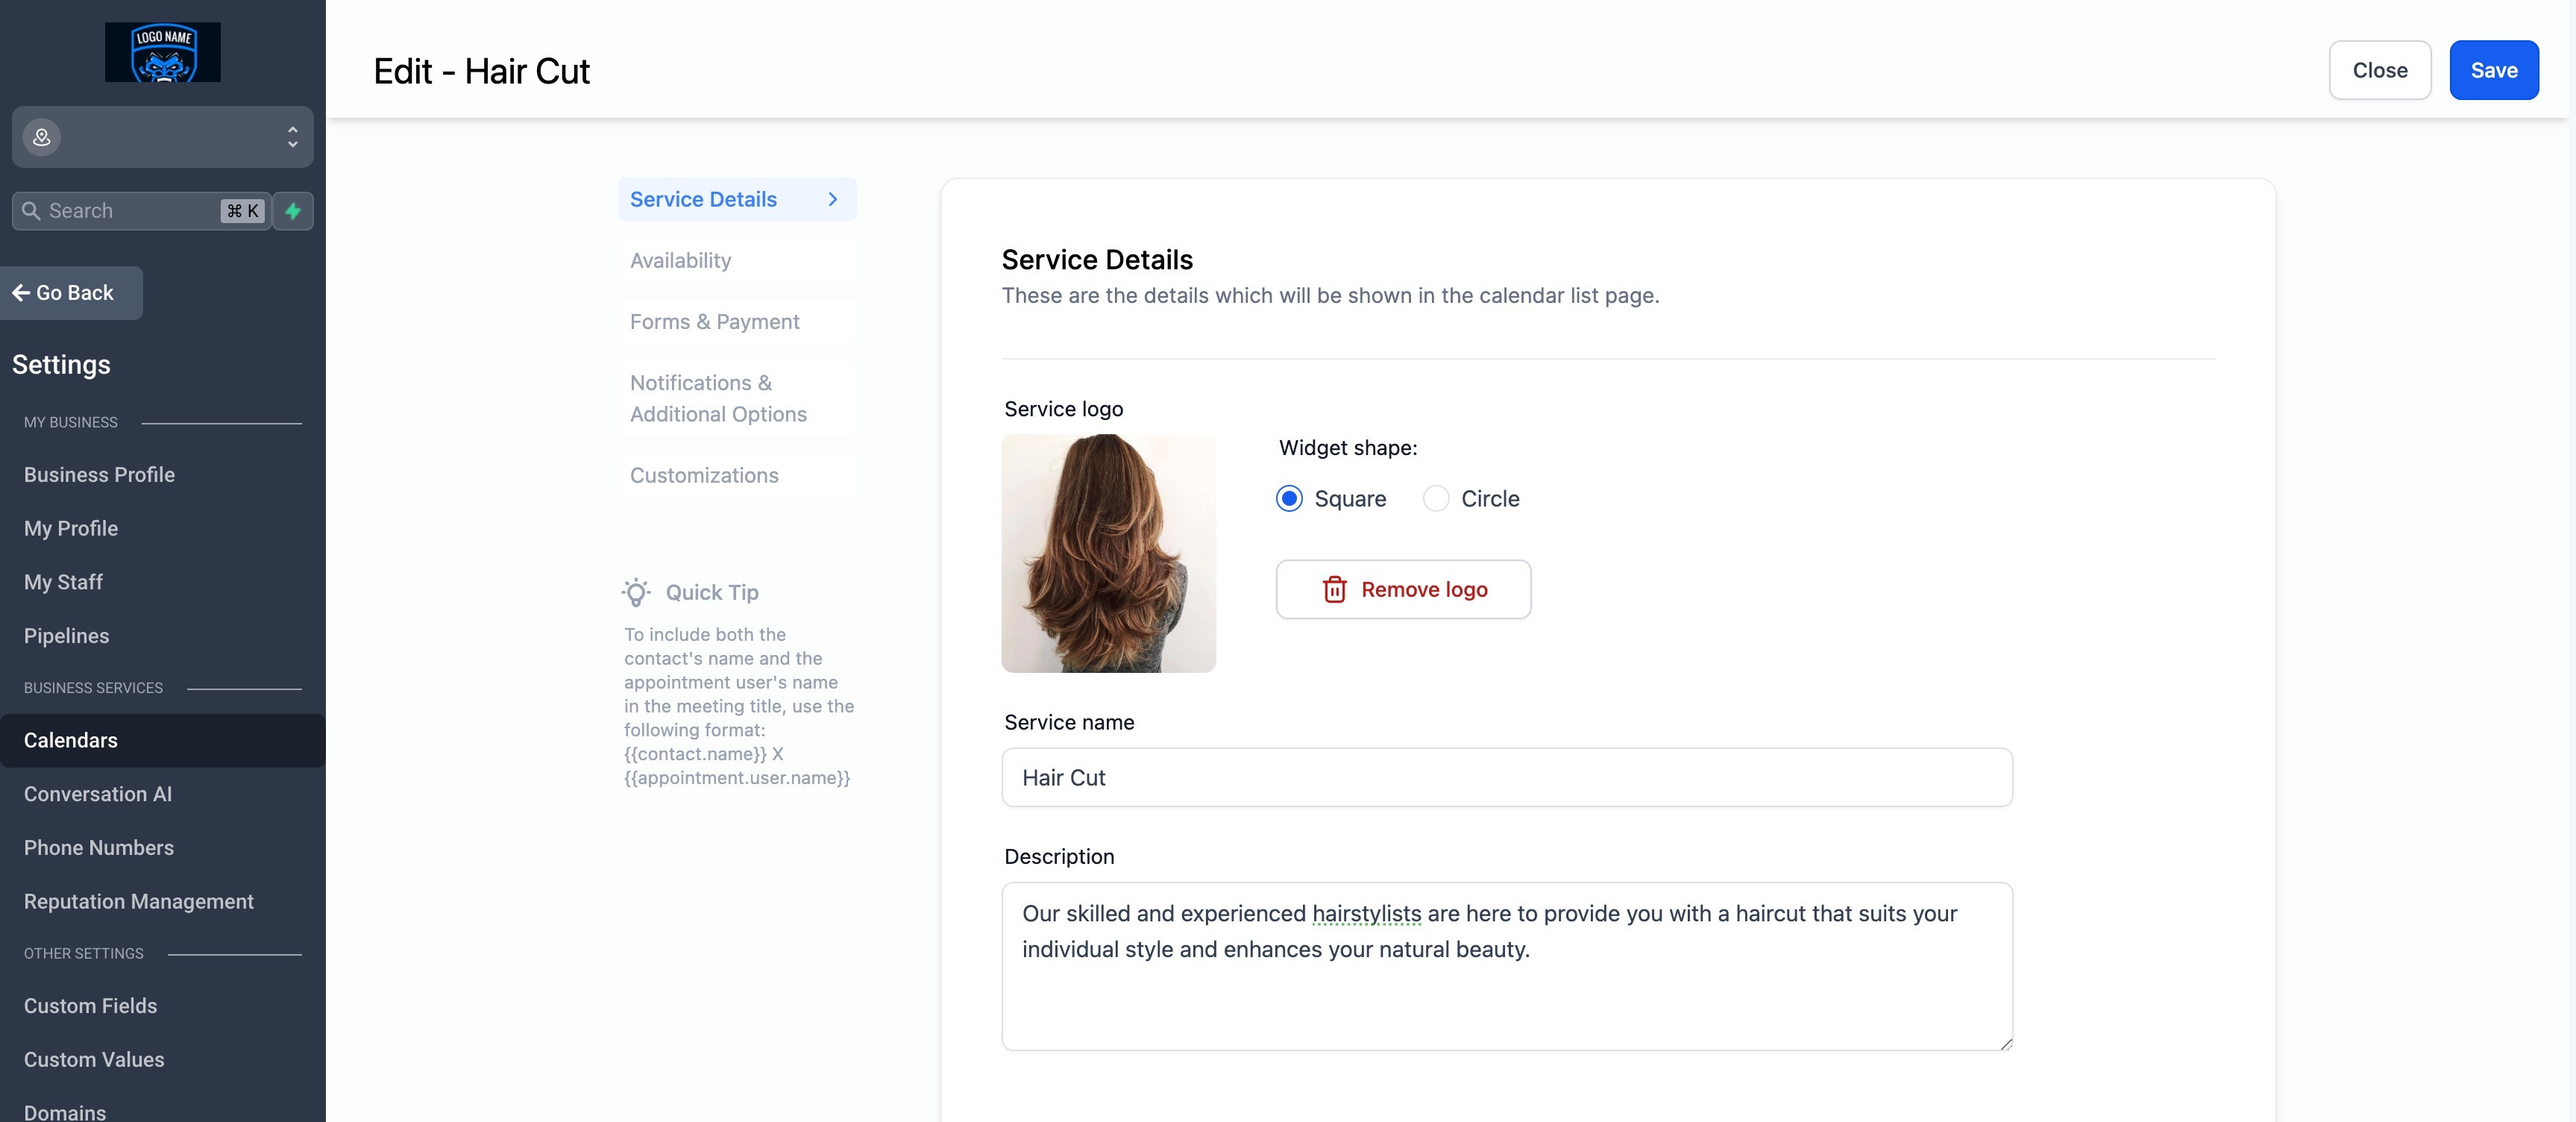Open Notifications & Additional Options tab
This screenshot has width=2576, height=1122.
point(718,398)
